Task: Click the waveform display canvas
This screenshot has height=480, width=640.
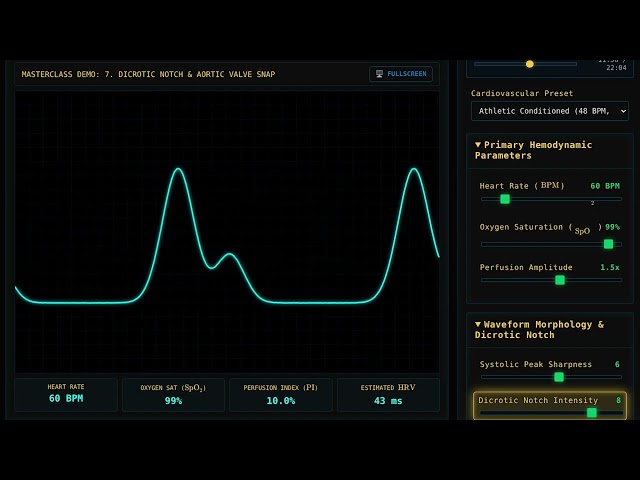Action: (x=227, y=231)
